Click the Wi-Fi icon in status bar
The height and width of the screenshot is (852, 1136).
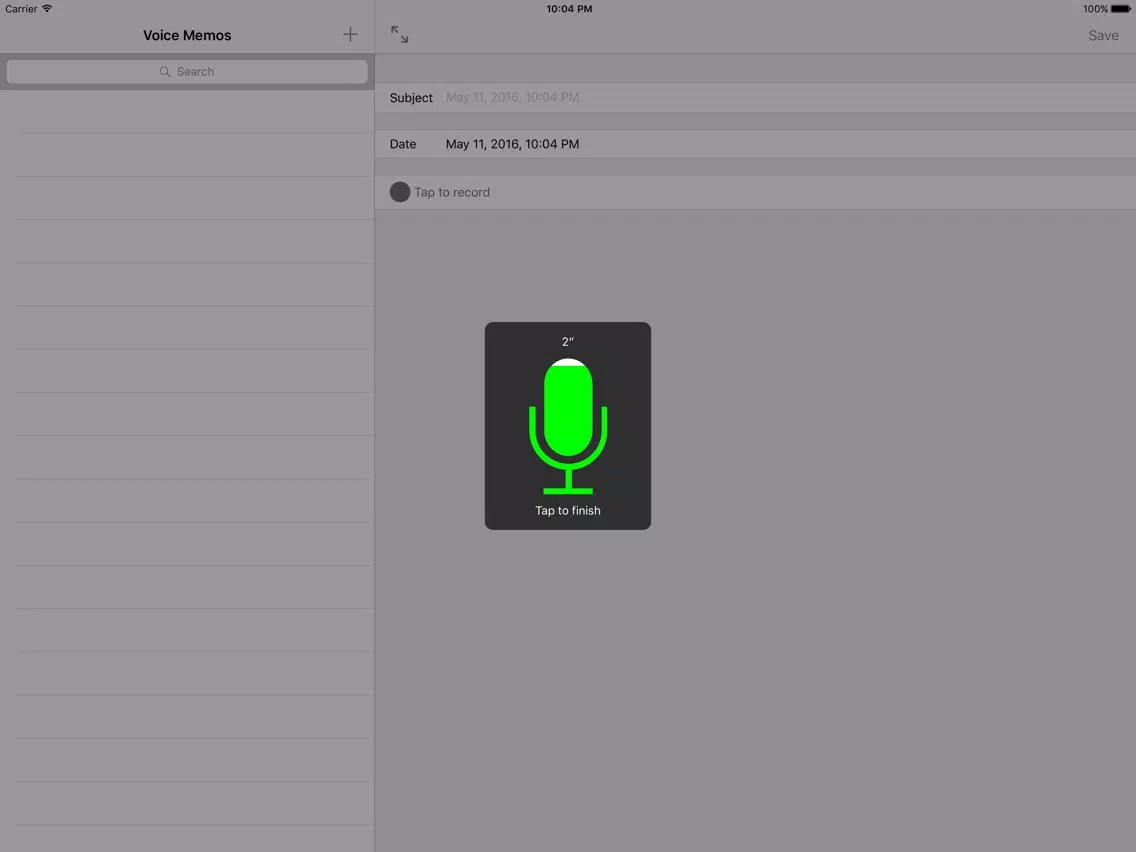coord(47,9)
